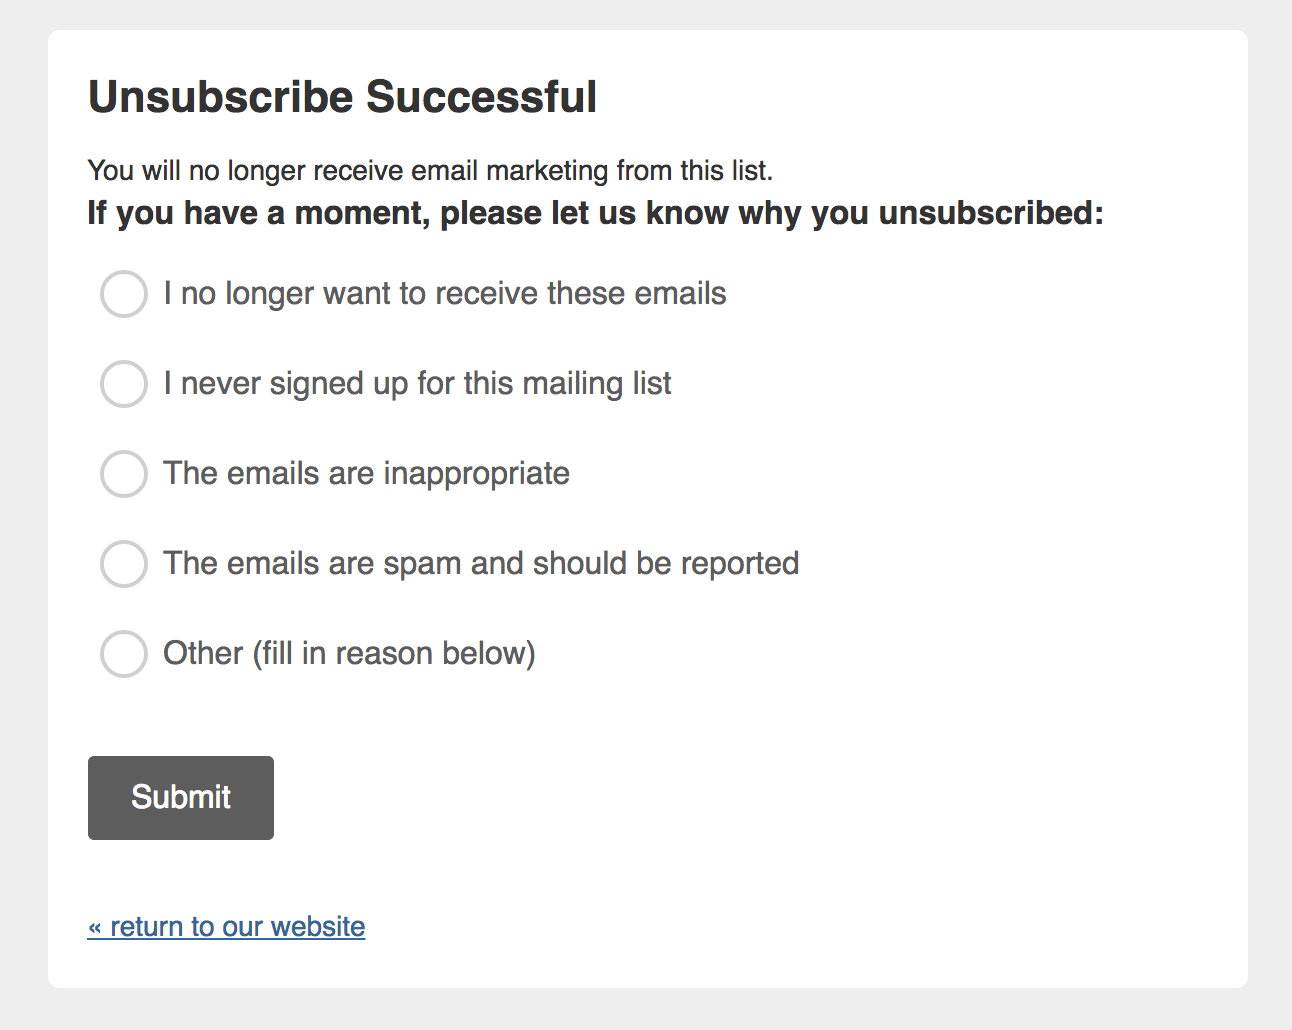The image size is (1292, 1030).
Task: Click the word 'Submit' on the gray button
Action: pos(181,797)
